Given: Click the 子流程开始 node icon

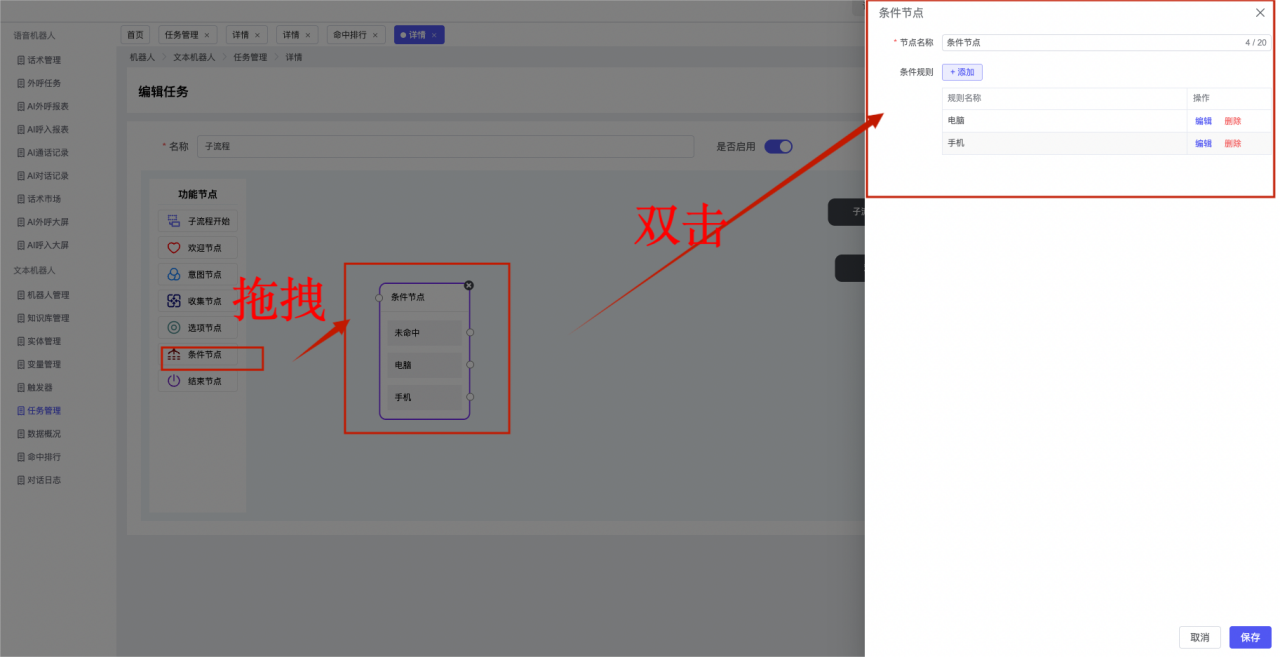Looking at the screenshot, I should [174, 221].
